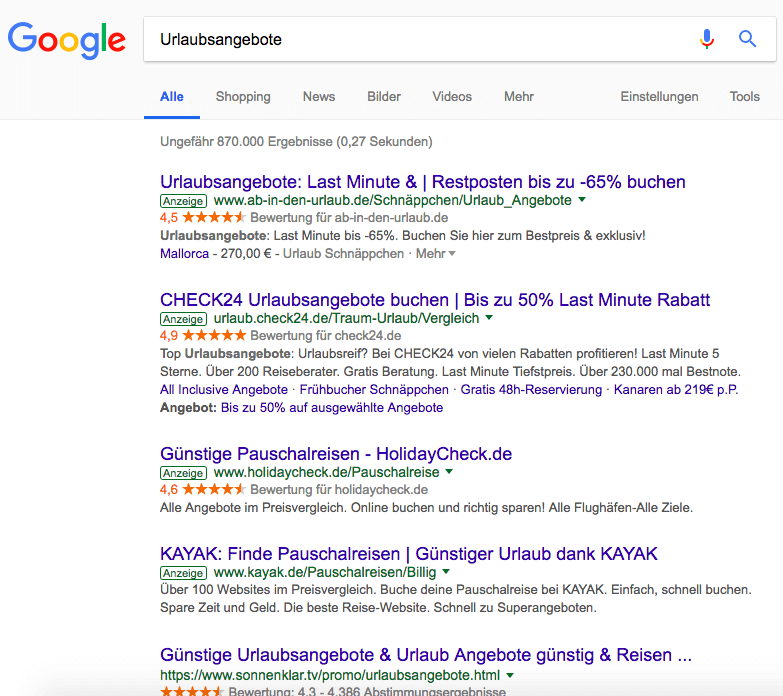
Task: Expand dropdown arrow next to urlaub.check24.de URL
Action: point(489,318)
